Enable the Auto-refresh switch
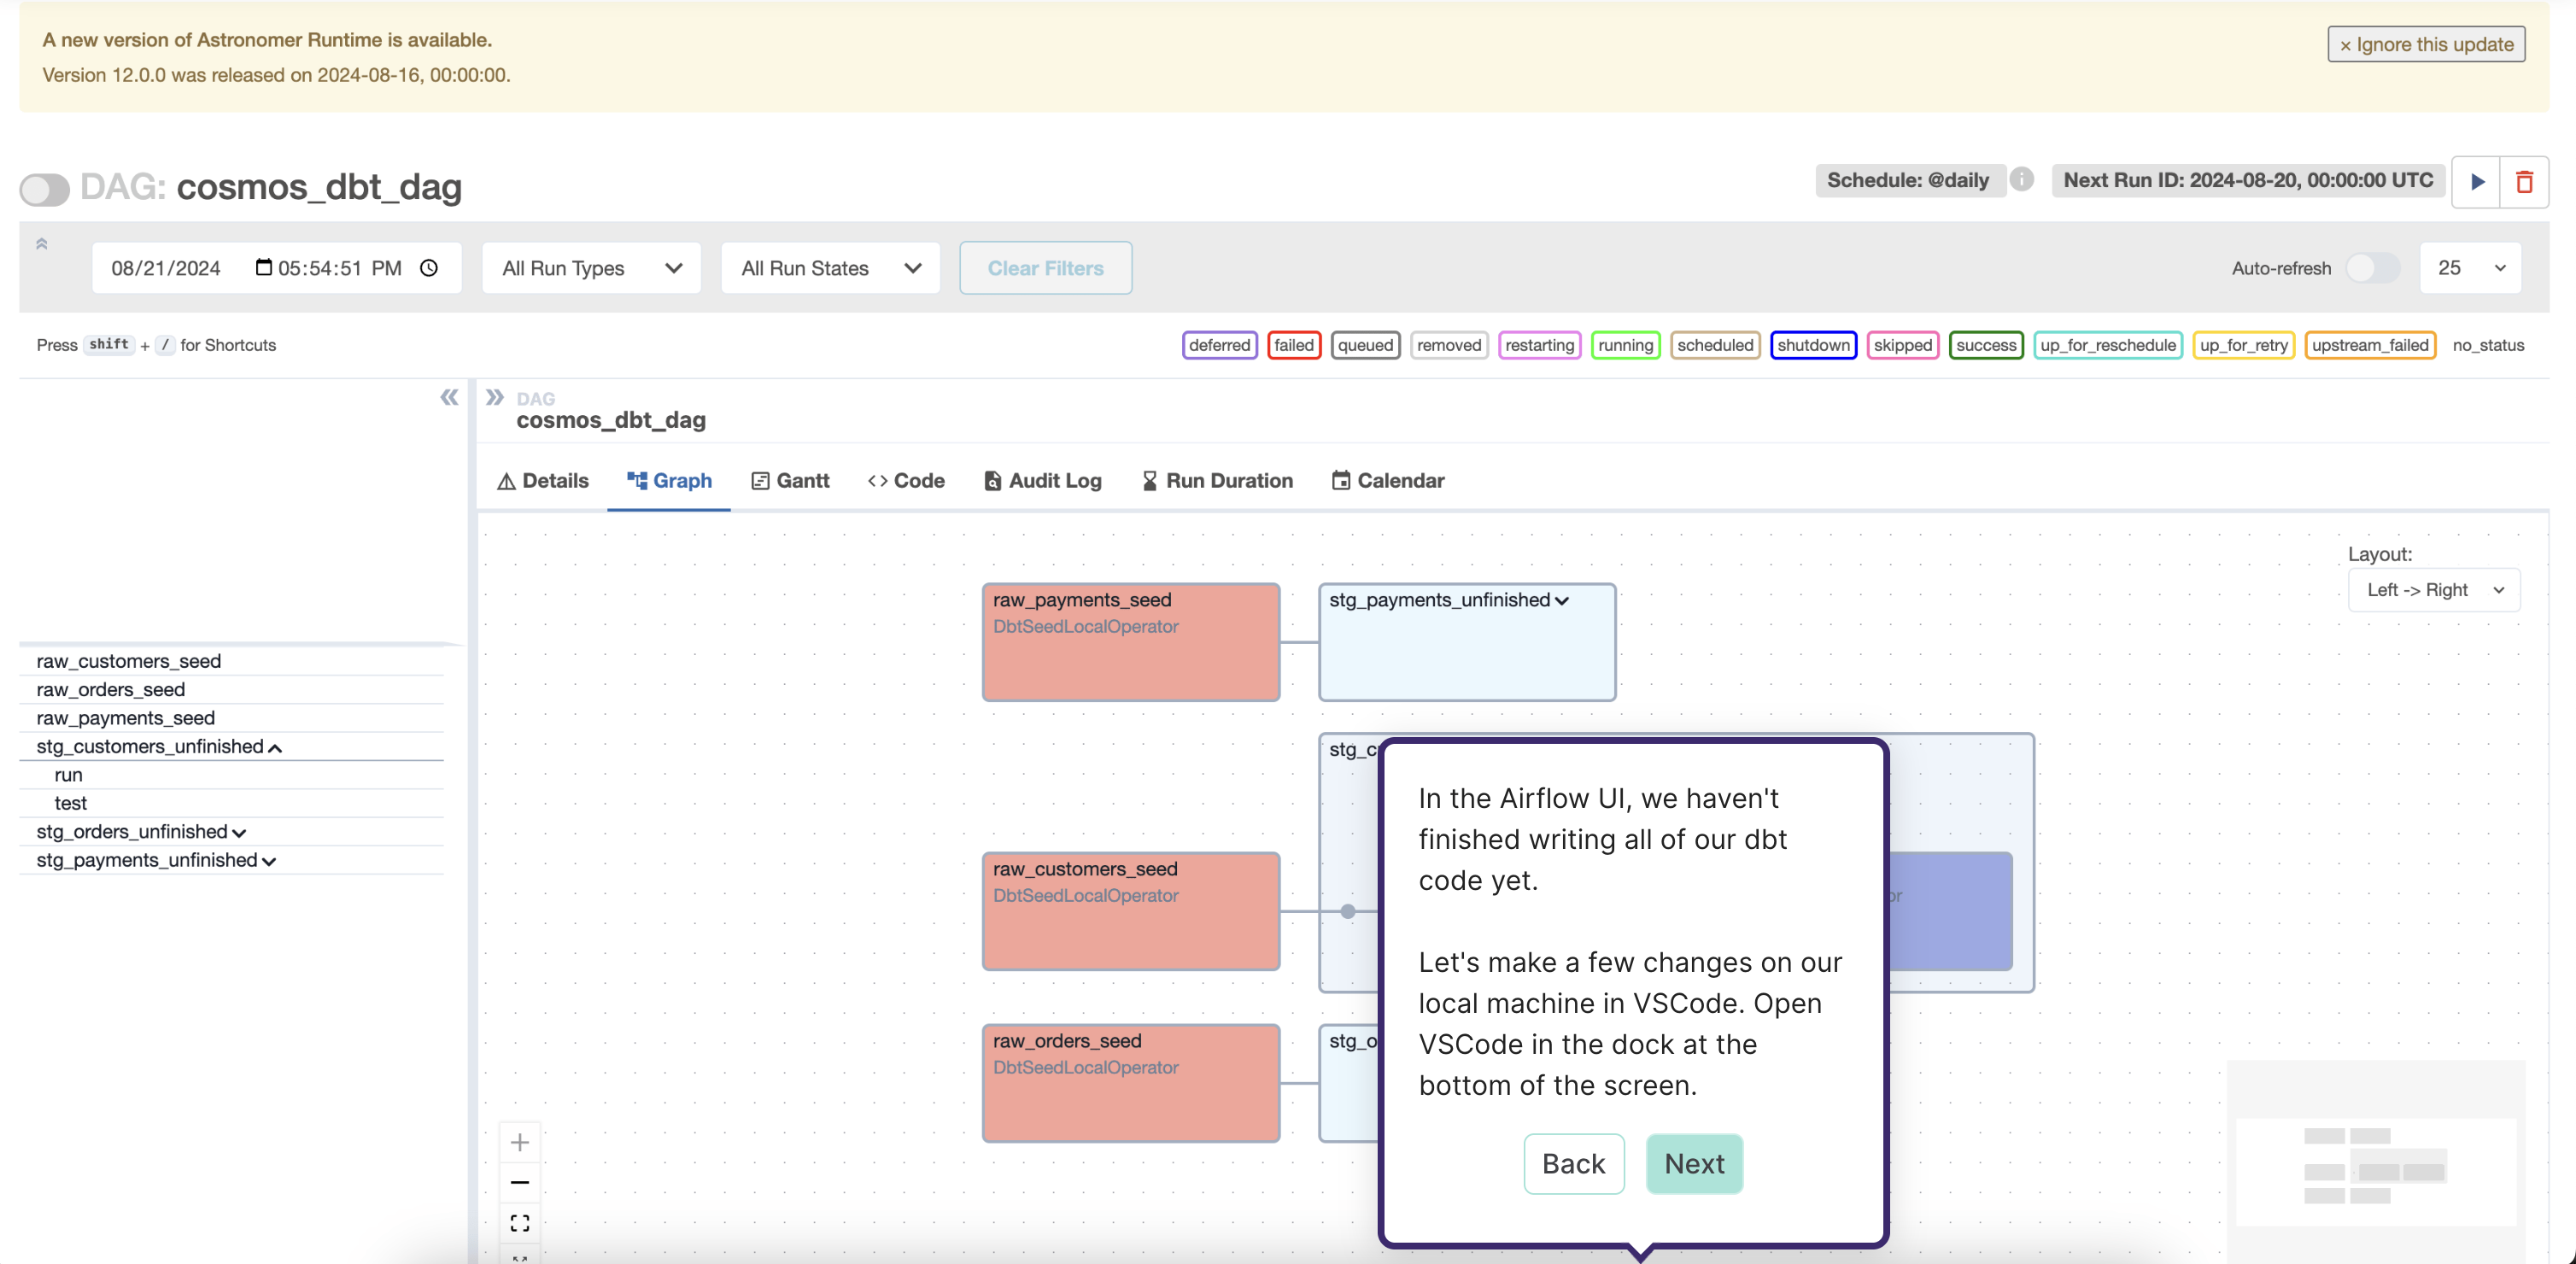Viewport: 2576px width, 1264px height. pyautogui.click(x=2372, y=268)
